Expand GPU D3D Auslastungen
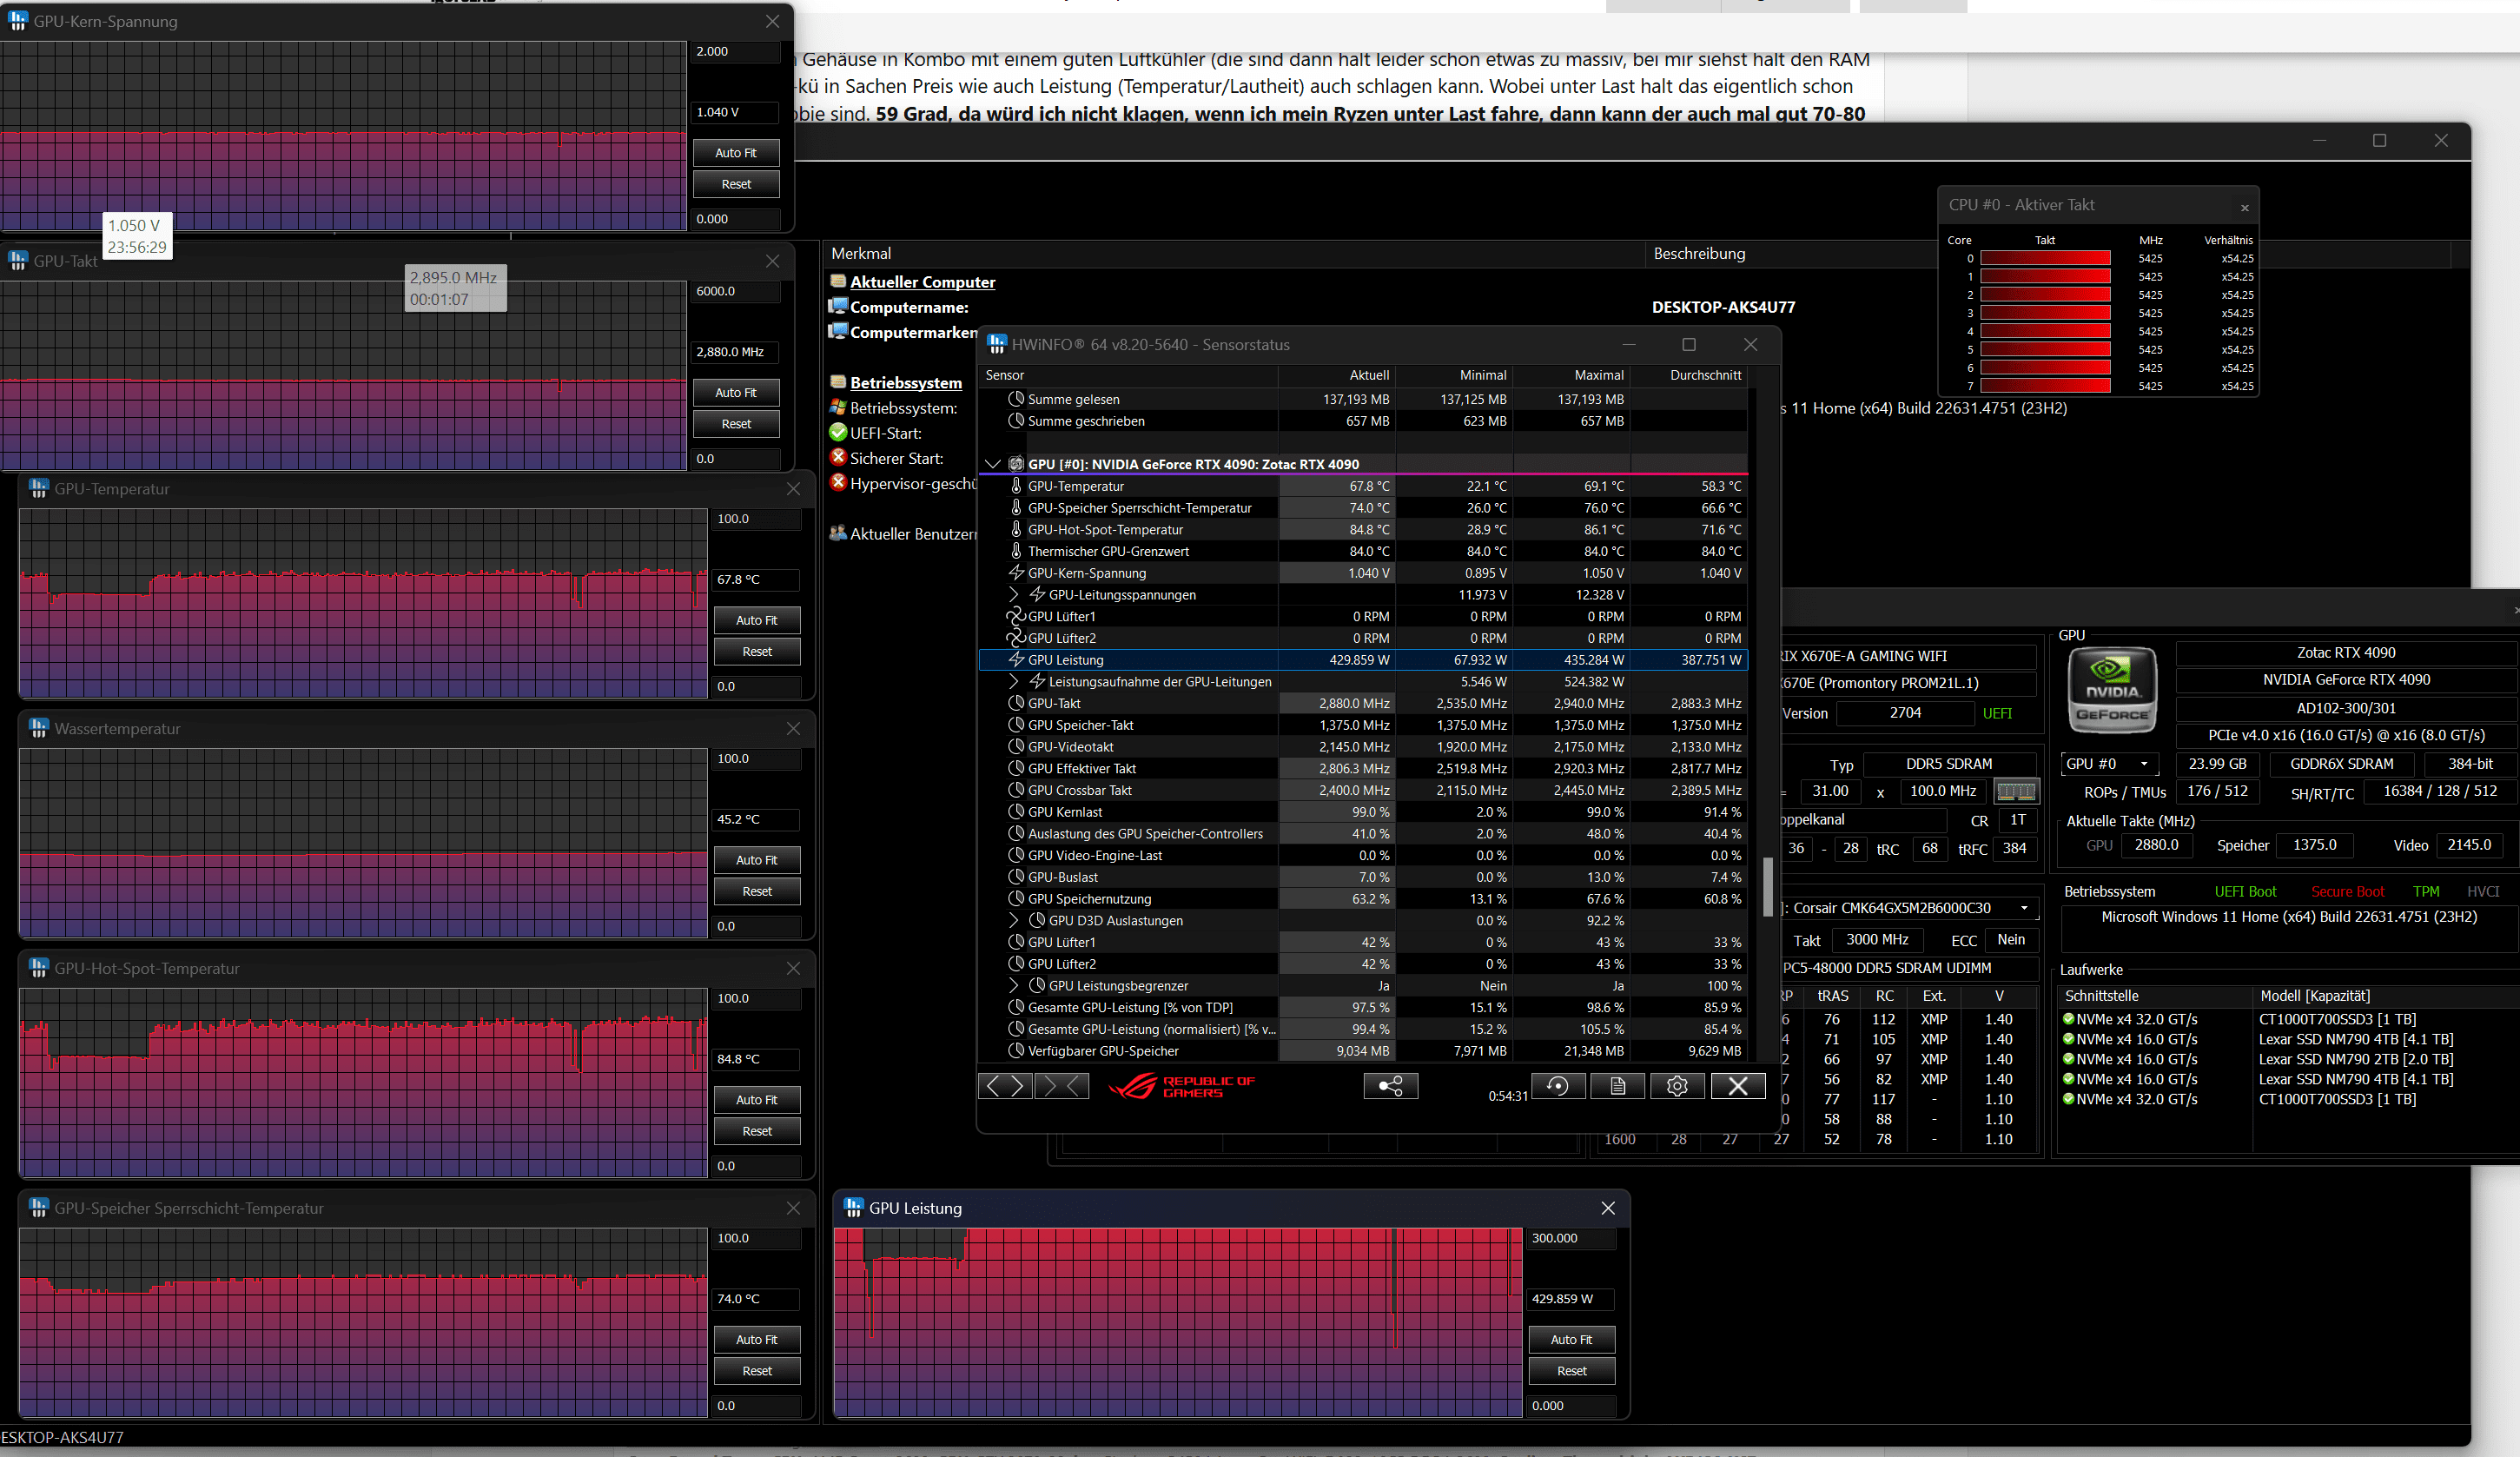 pyautogui.click(x=1014, y=920)
